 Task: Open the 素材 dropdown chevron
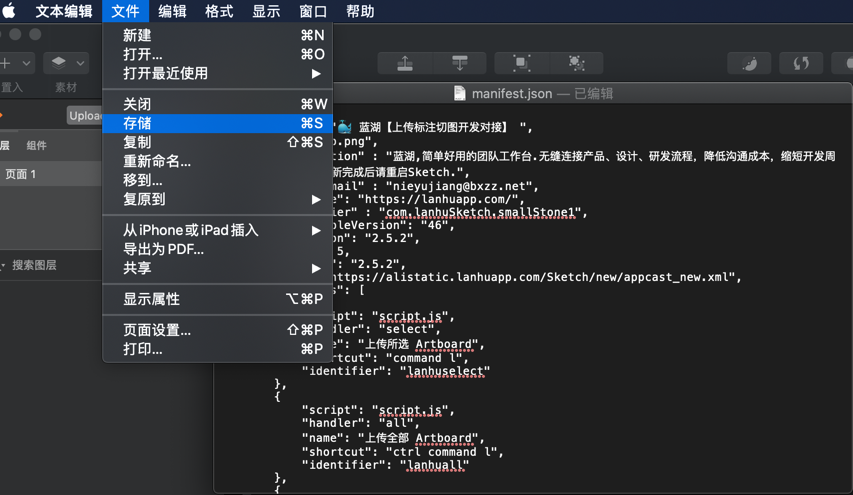pos(81,64)
